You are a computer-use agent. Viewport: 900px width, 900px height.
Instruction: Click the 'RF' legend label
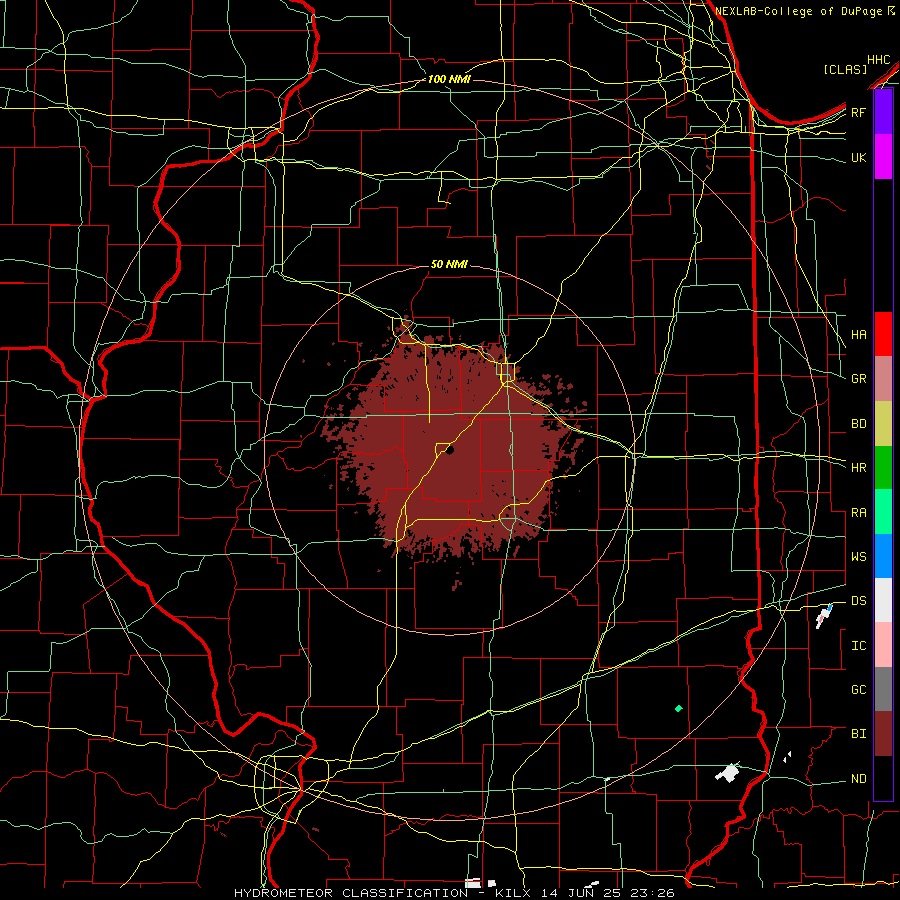coord(859,112)
